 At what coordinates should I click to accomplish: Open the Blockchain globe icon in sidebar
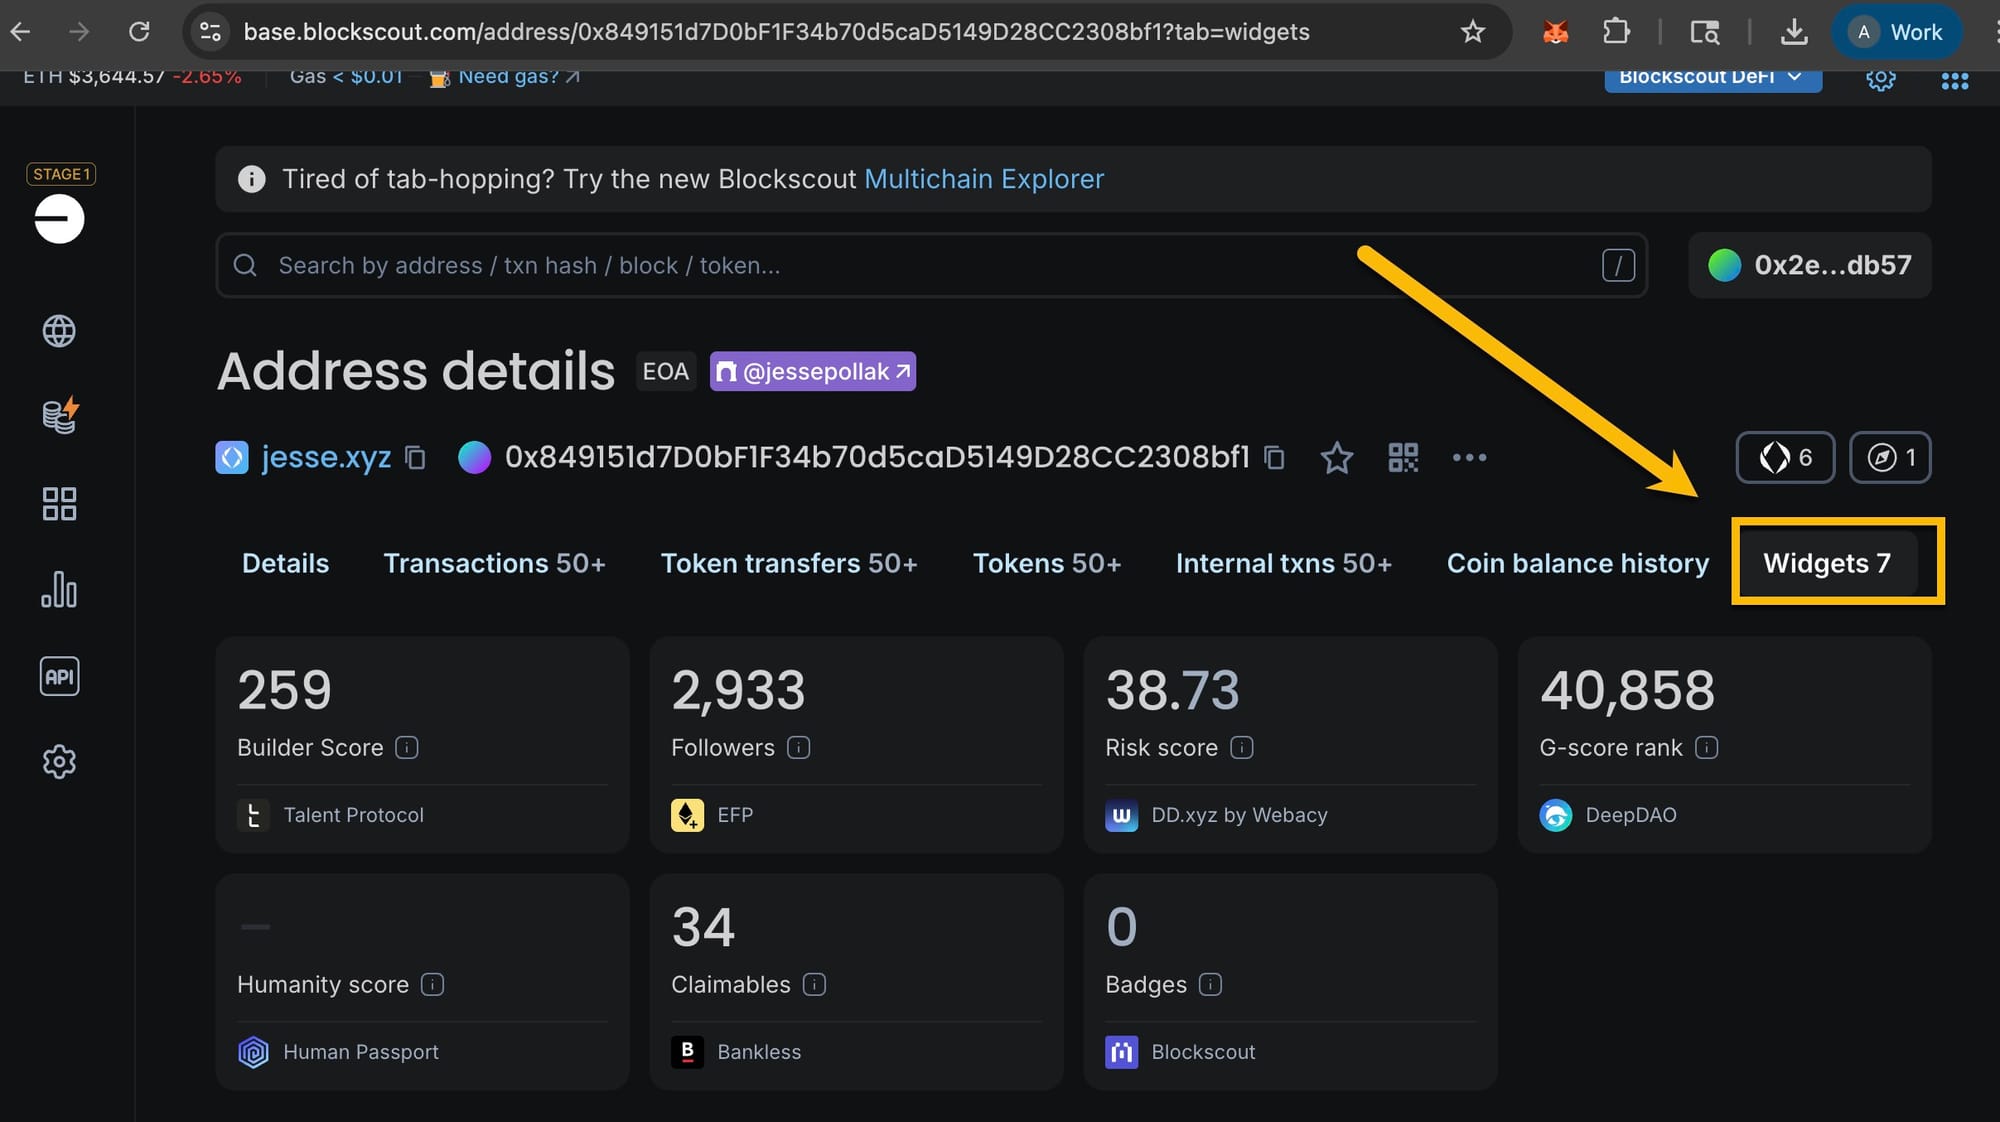click(x=59, y=331)
